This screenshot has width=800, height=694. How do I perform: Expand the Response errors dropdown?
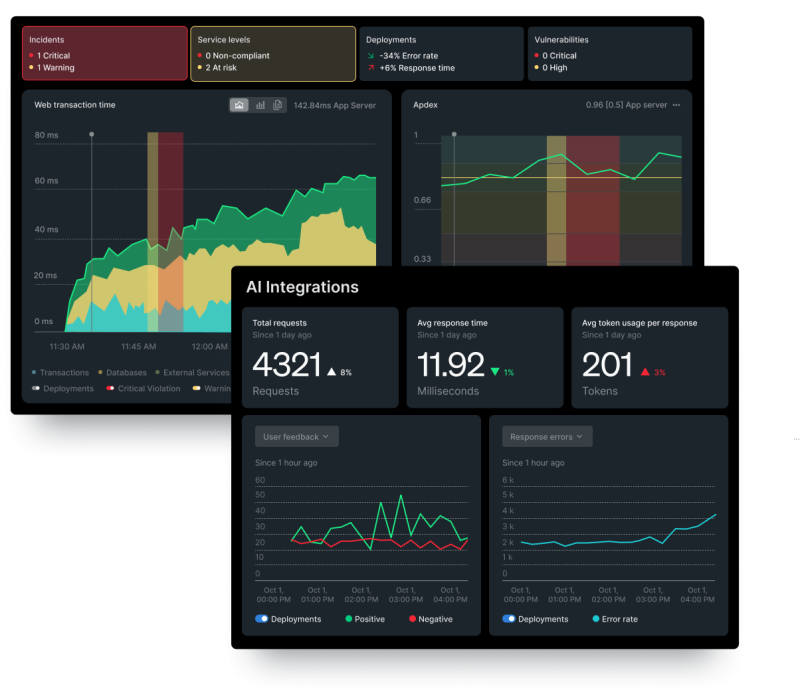point(545,436)
